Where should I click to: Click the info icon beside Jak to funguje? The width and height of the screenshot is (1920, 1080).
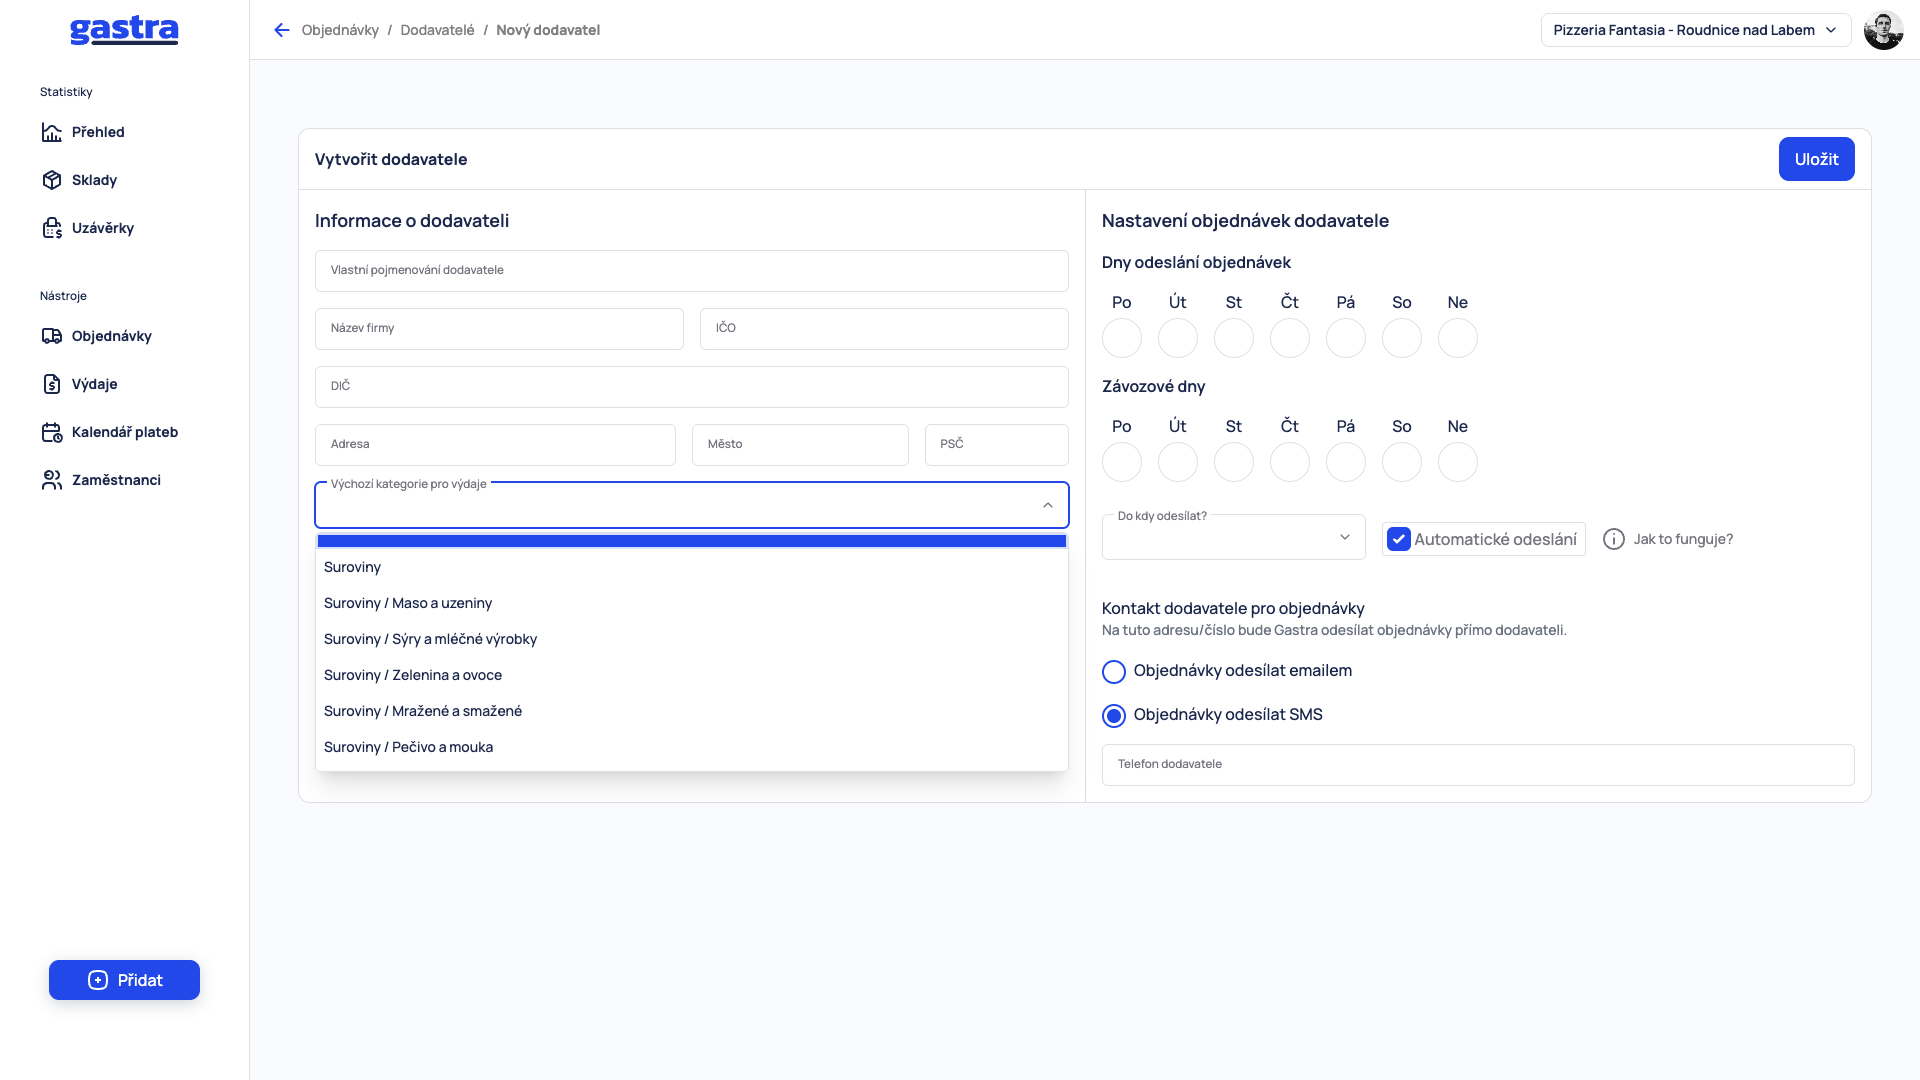point(1613,539)
